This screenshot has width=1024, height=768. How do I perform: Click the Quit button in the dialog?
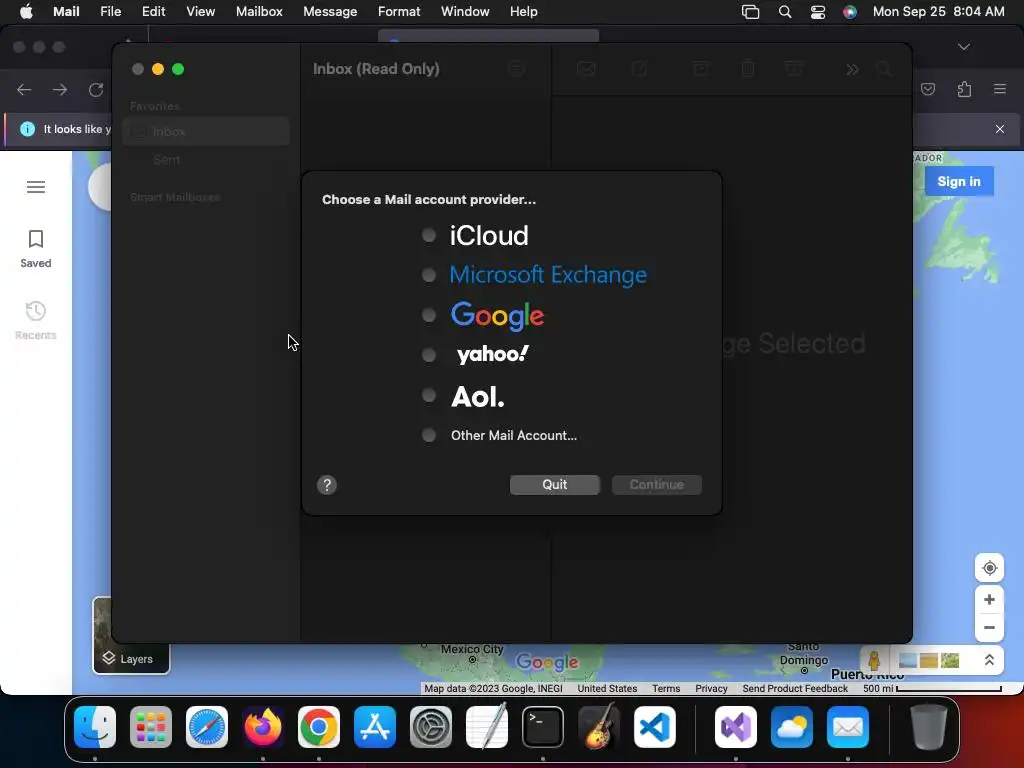(x=554, y=485)
